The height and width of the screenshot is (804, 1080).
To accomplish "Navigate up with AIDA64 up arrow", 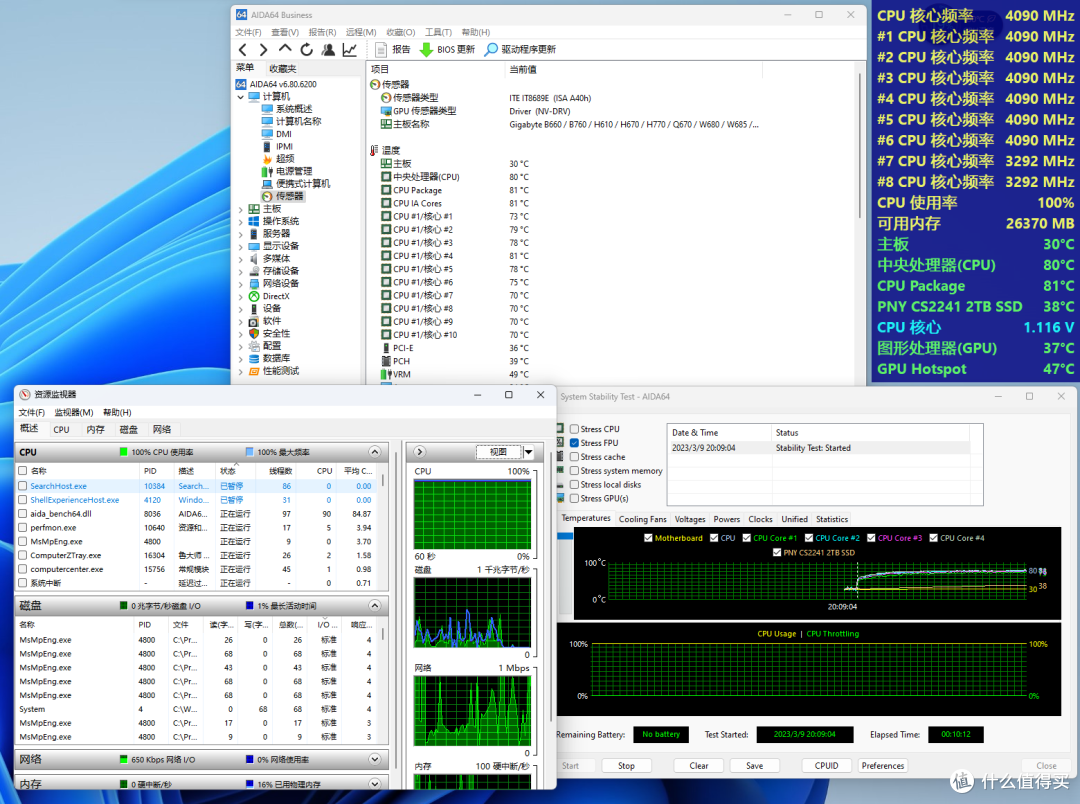I will [x=284, y=49].
